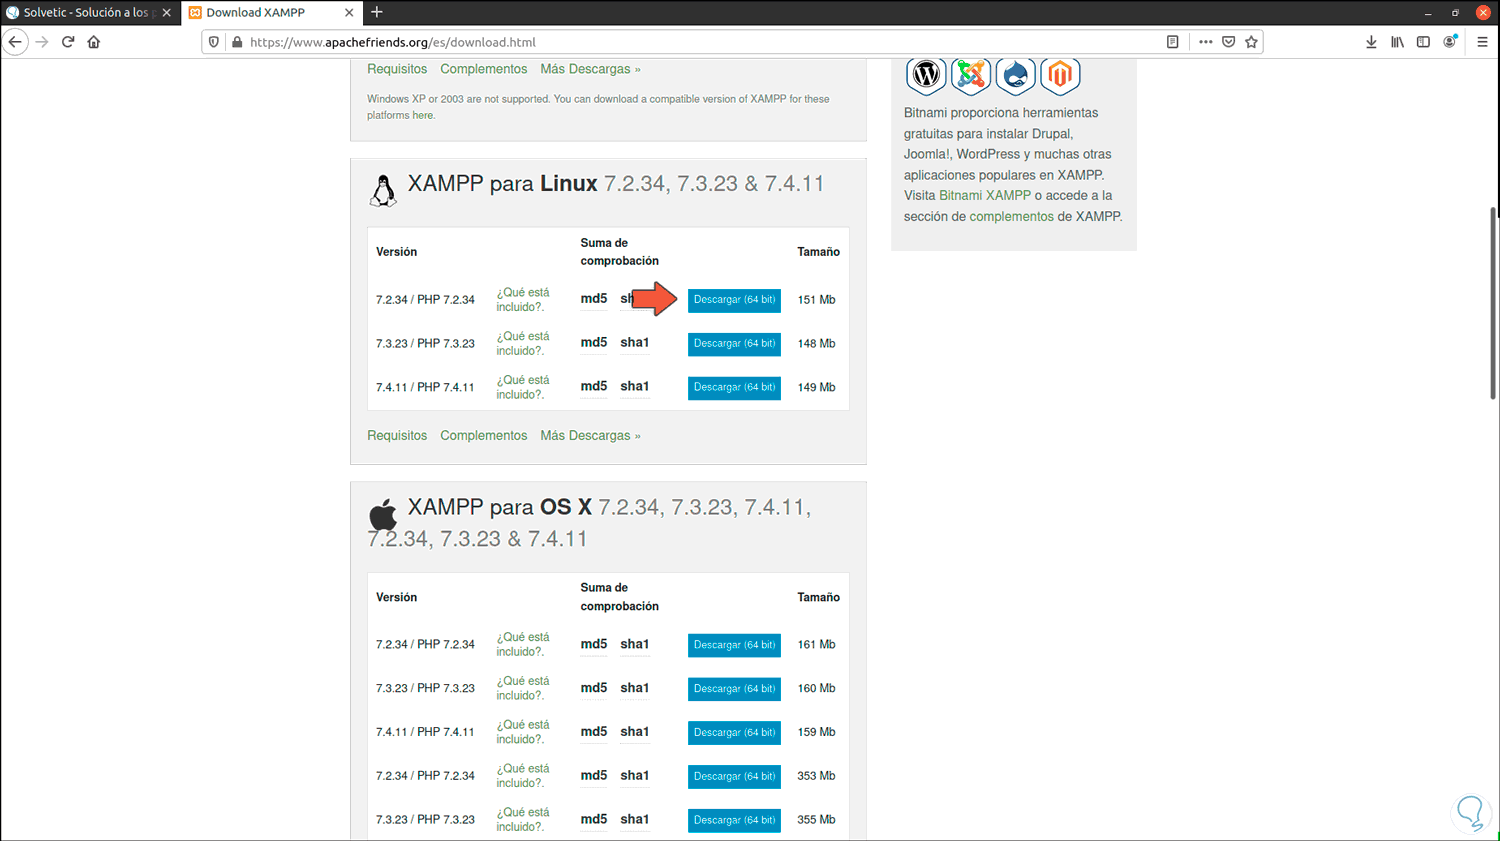Viewport: 1500px width, 841px height.
Task: Click the '151 Mb' size in Linux table
Action: click(x=816, y=300)
